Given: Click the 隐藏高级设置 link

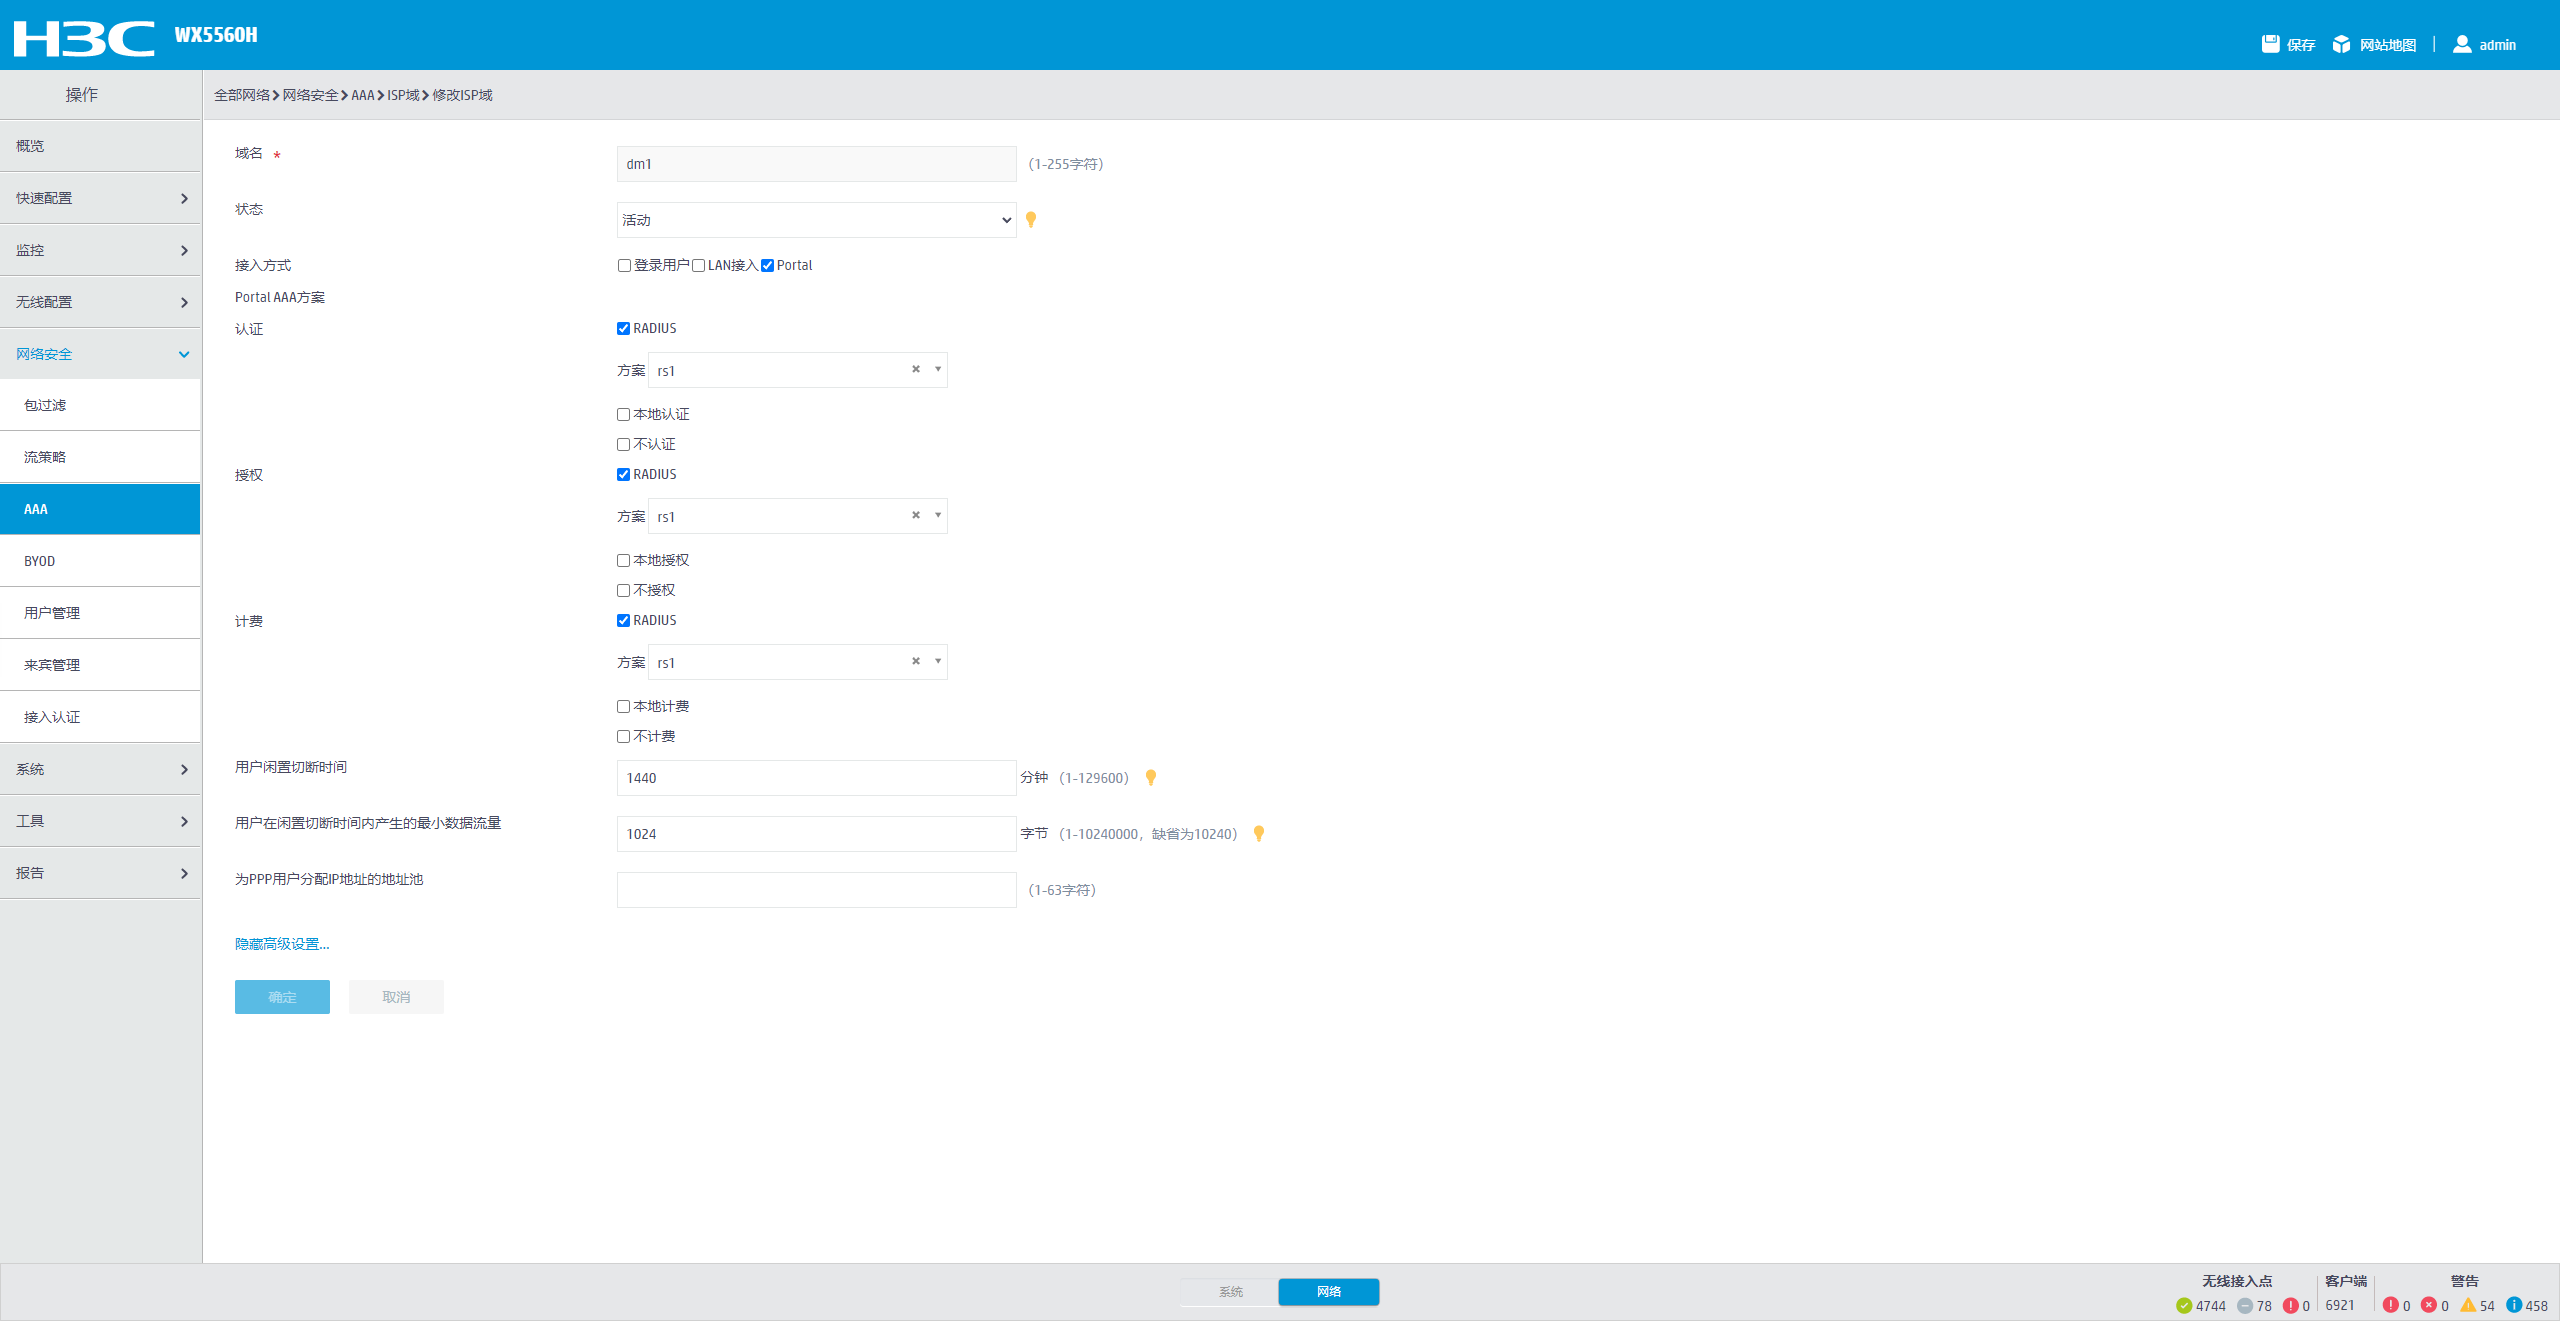Looking at the screenshot, I should click(282, 944).
